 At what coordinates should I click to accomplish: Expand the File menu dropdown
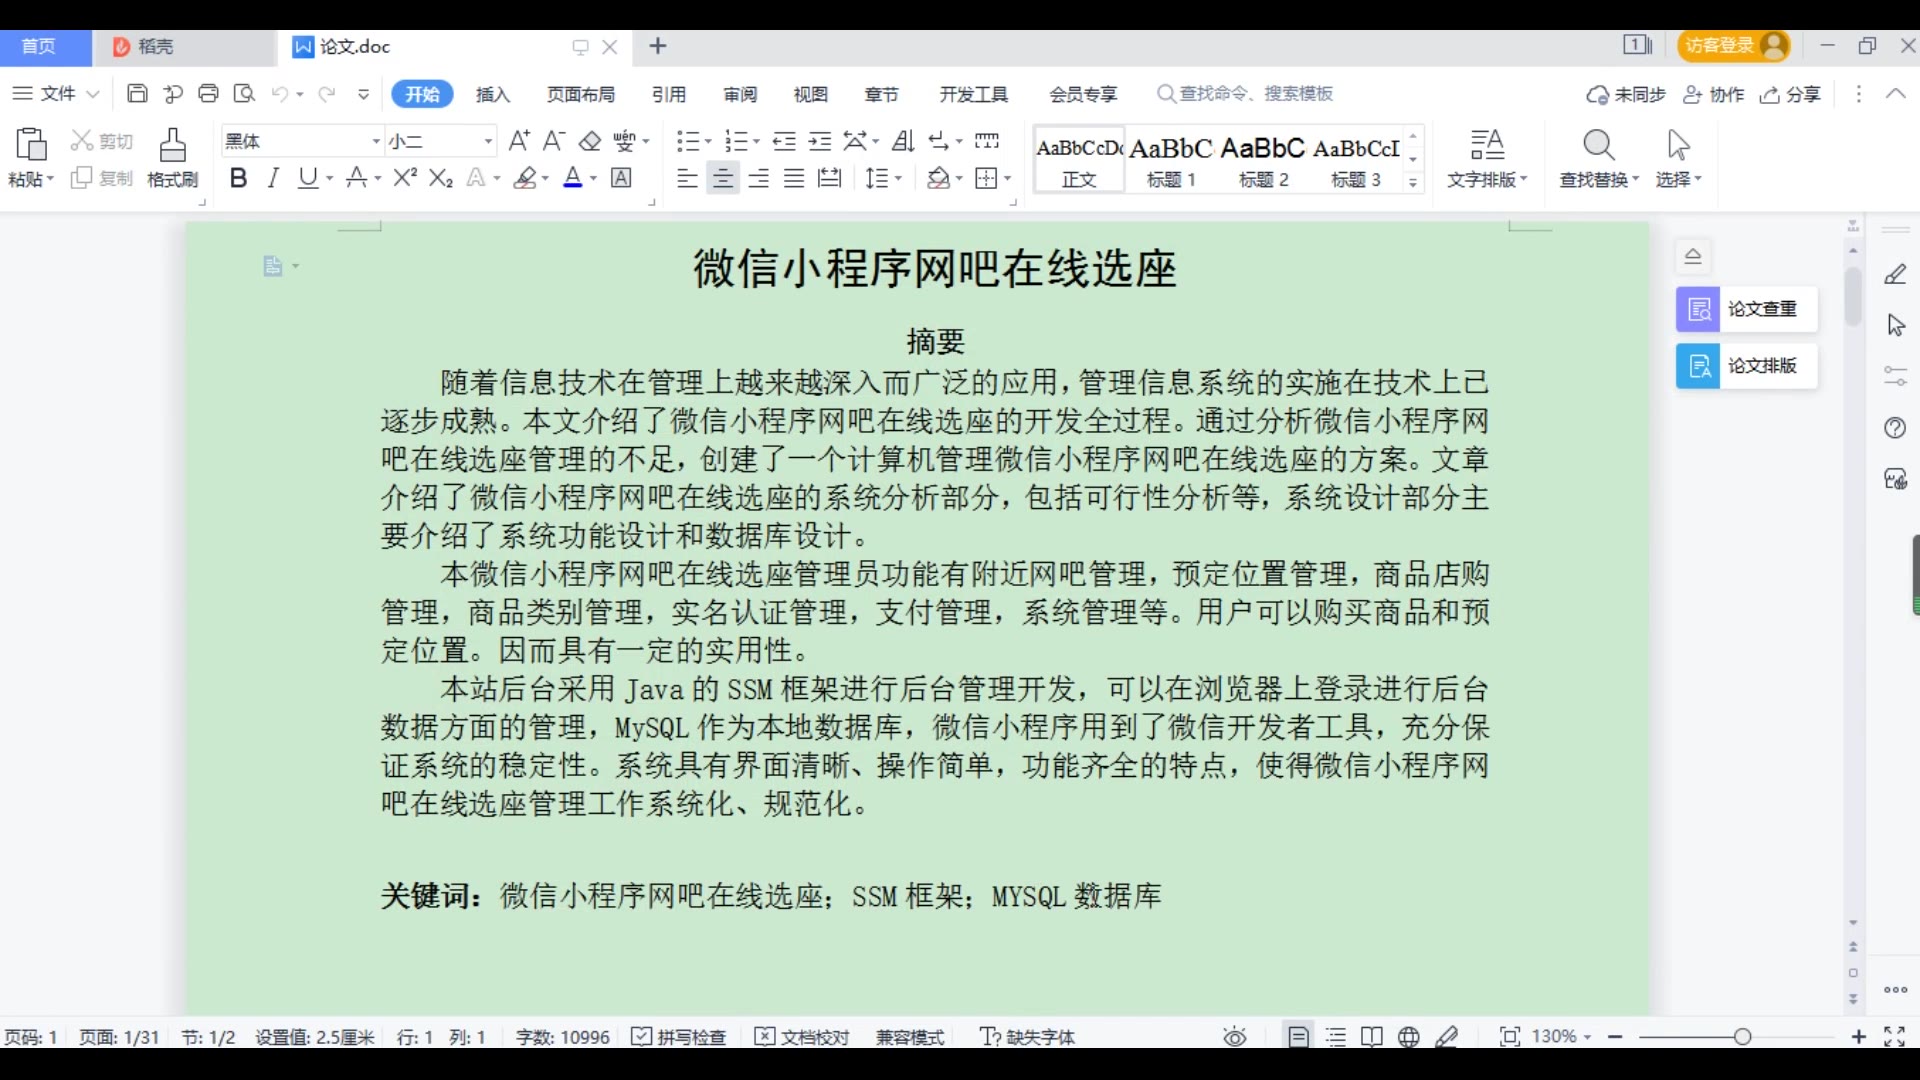55,93
